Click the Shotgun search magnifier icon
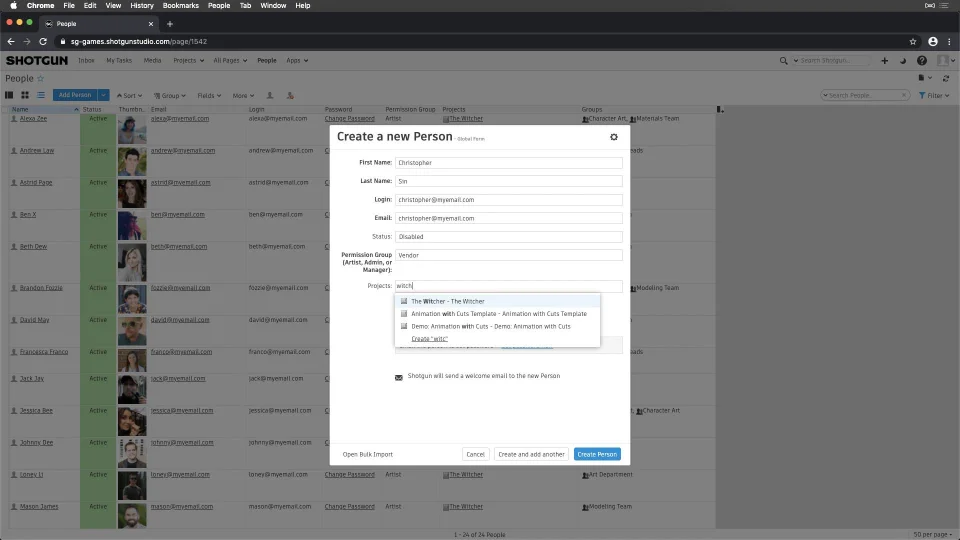The height and width of the screenshot is (540, 960). pyautogui.click(x=783, y=61)
